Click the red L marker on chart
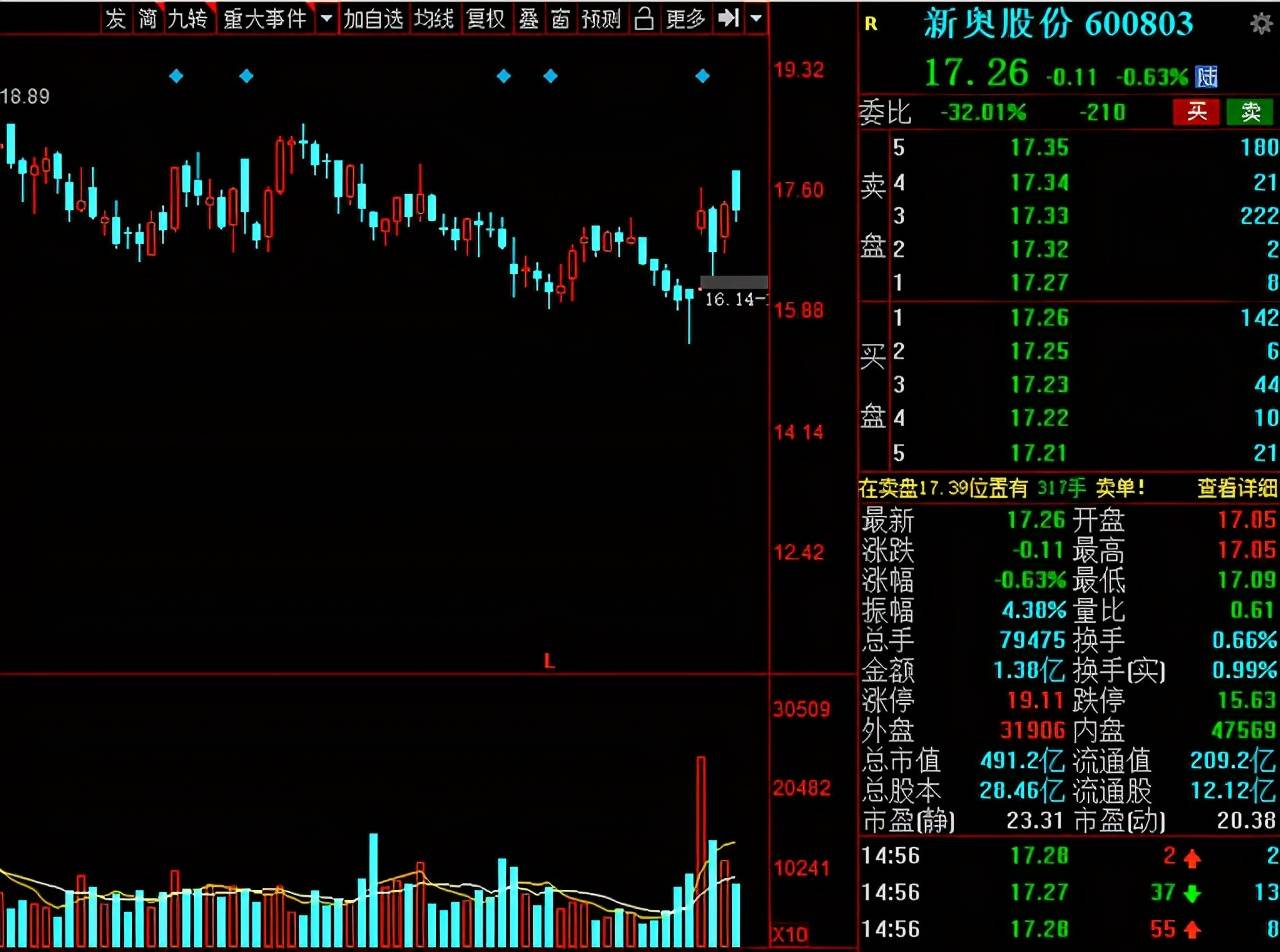1280x952 pixels. [549, 661]
